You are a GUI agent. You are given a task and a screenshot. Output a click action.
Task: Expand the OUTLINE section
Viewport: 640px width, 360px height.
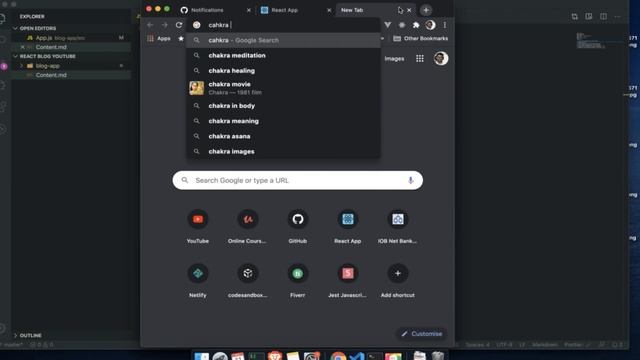point(28,336)
